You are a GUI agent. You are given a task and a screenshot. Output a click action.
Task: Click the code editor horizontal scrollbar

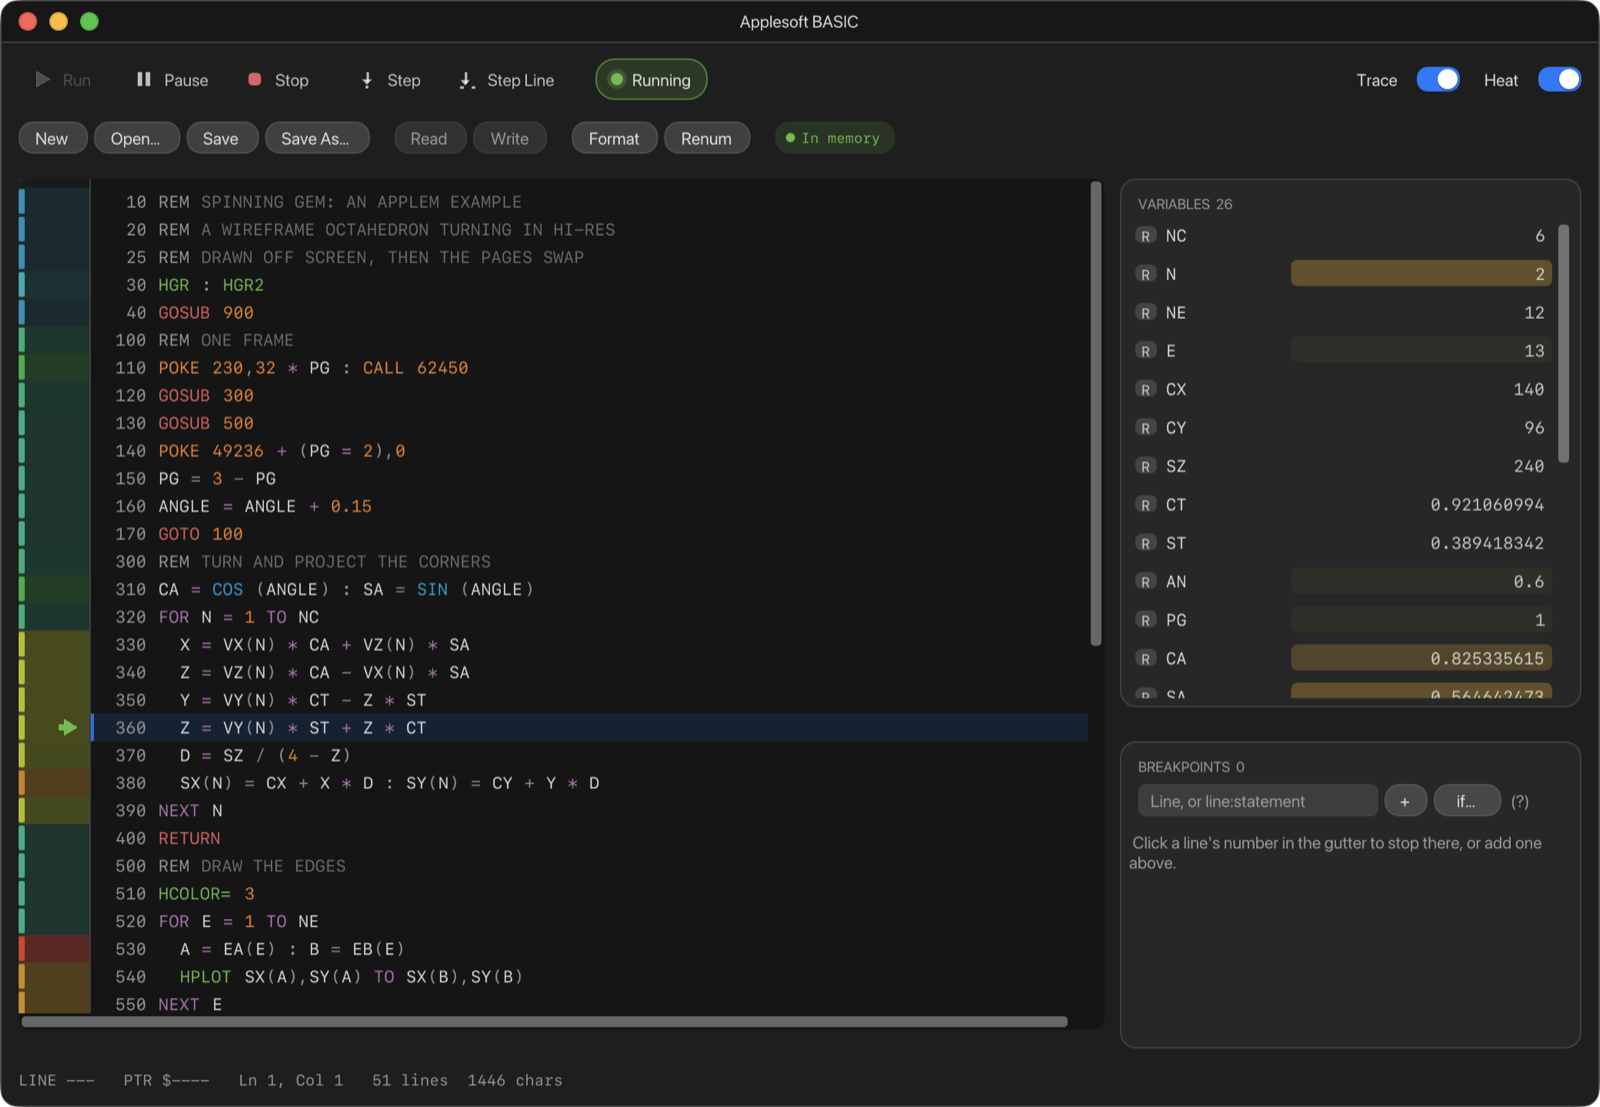tap(545, 1022)
